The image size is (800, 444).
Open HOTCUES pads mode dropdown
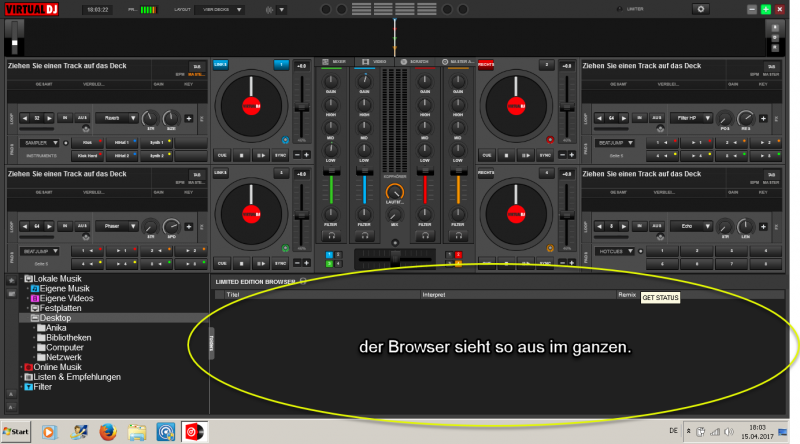pyautogui.click(x=615, y=251)
